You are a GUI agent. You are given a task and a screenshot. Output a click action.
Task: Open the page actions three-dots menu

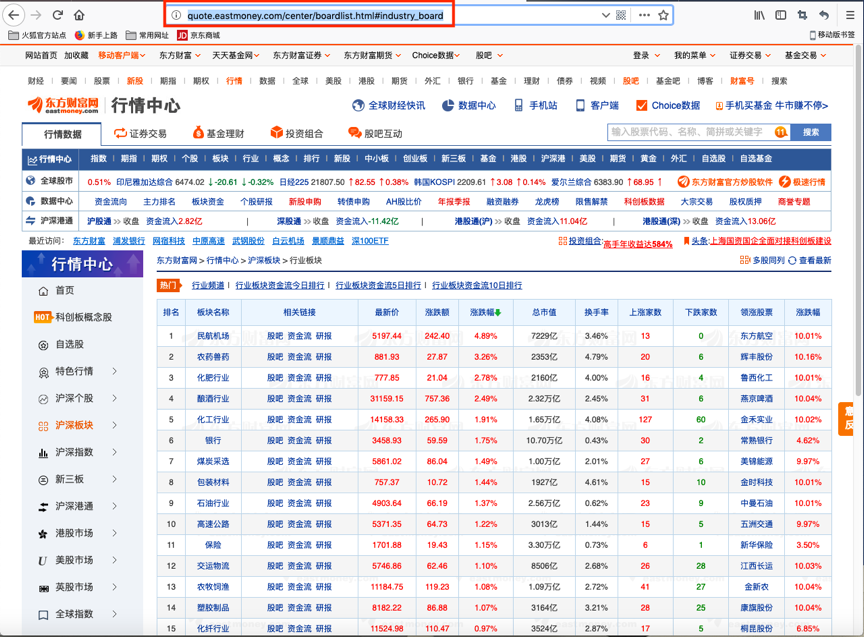(x=644, y=15)
